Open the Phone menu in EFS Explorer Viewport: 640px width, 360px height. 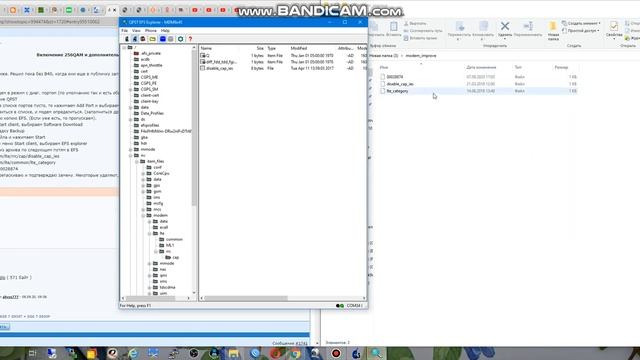(151, 31)
